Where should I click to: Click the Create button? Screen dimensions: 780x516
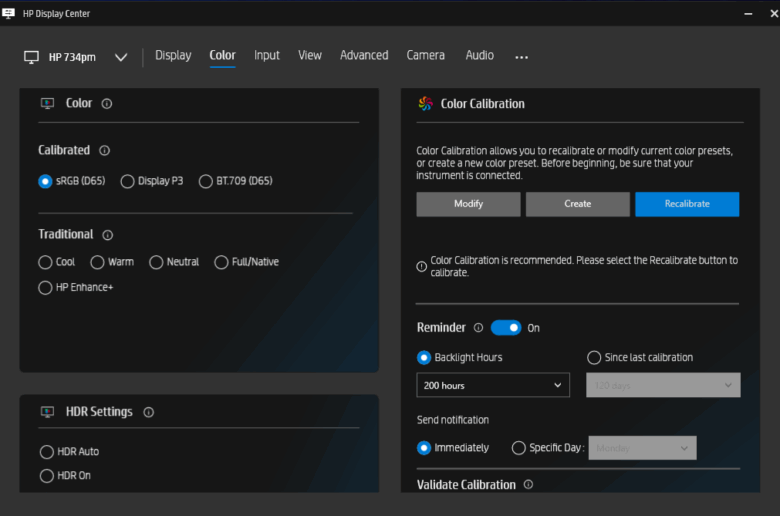[578, 204]
